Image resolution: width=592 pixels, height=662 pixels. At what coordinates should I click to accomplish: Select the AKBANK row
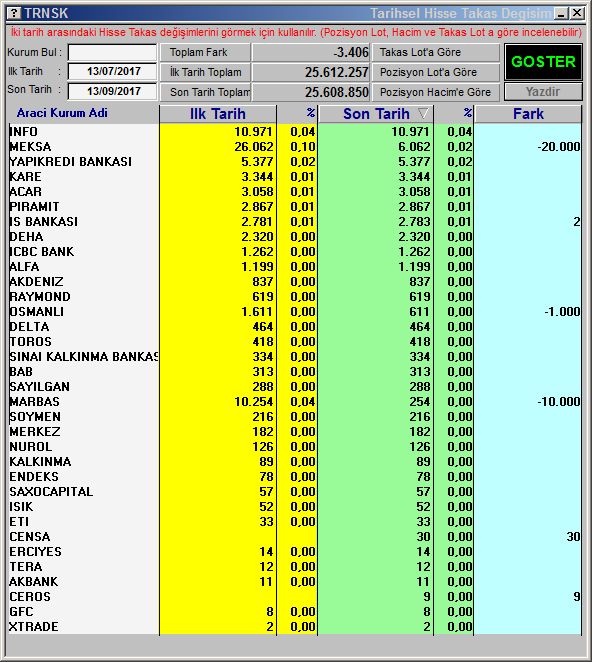point(295,581)
